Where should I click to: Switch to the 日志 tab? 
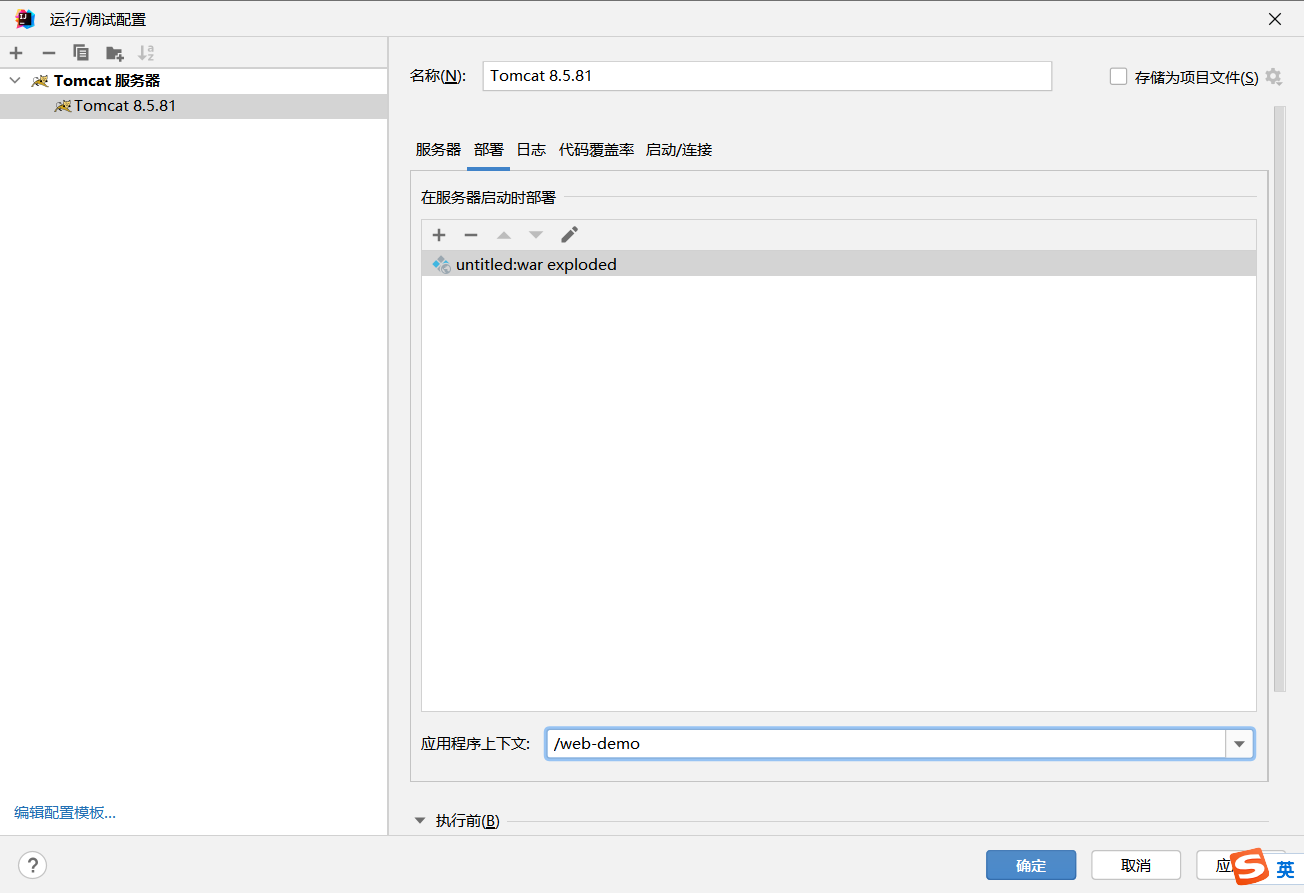[x=531, y=150]
